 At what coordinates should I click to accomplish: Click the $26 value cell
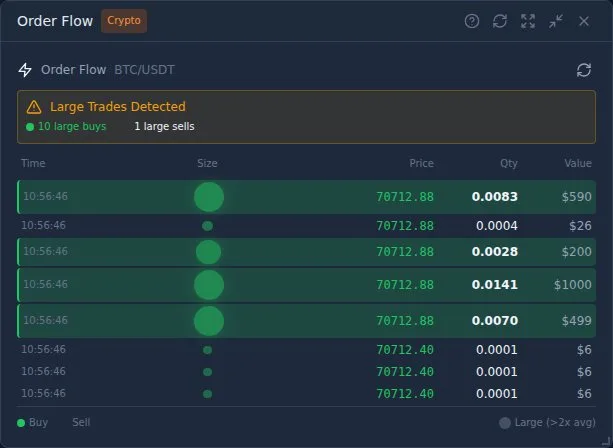coord(580,226)
